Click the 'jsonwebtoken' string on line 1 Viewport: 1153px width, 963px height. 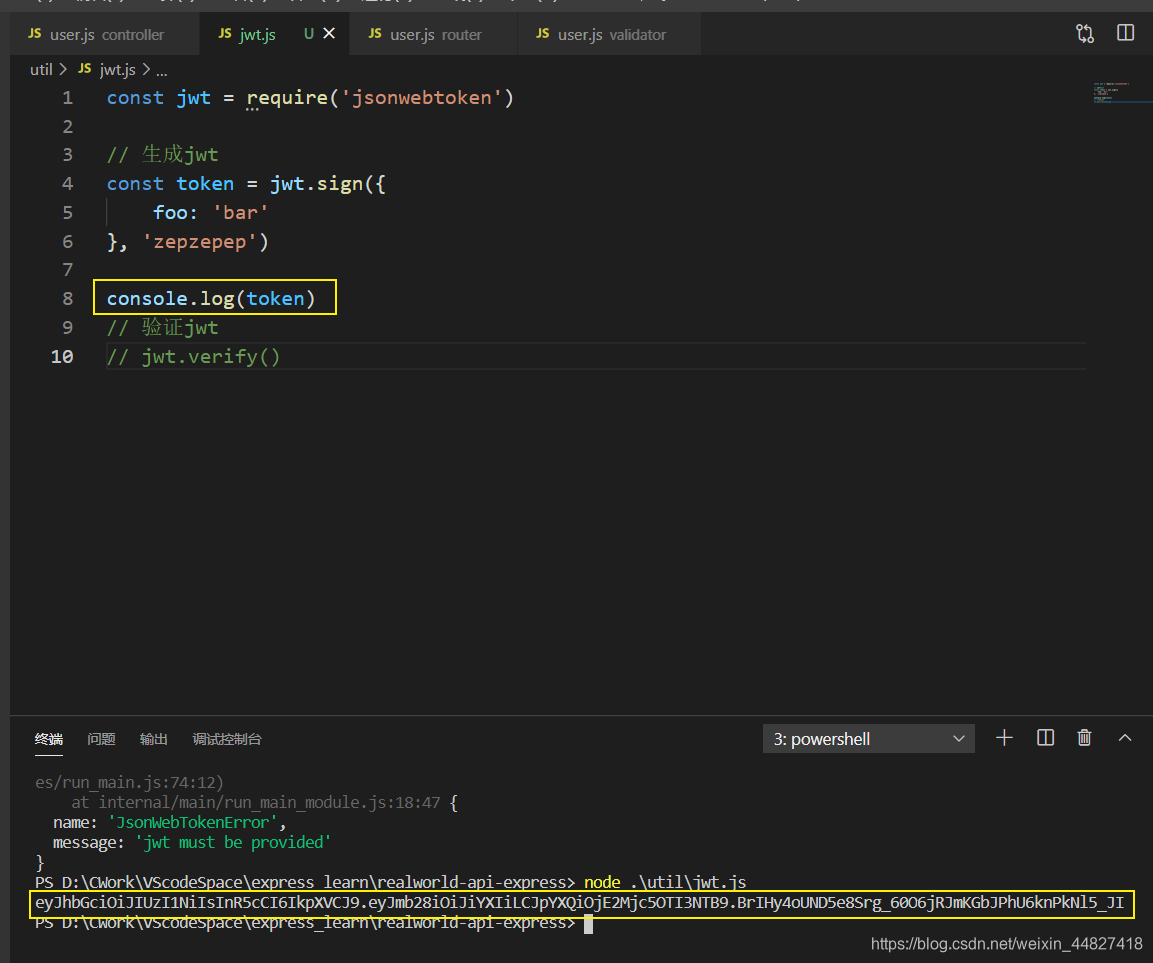point(421,98)
